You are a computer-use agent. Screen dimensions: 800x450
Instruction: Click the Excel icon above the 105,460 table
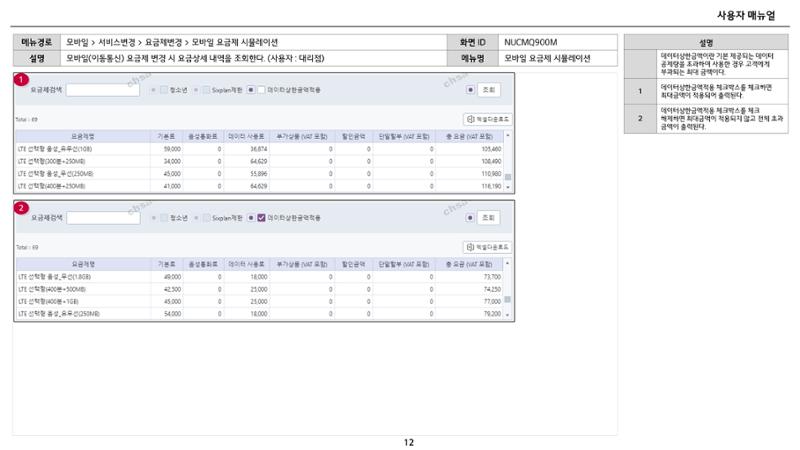pos(470,119)
